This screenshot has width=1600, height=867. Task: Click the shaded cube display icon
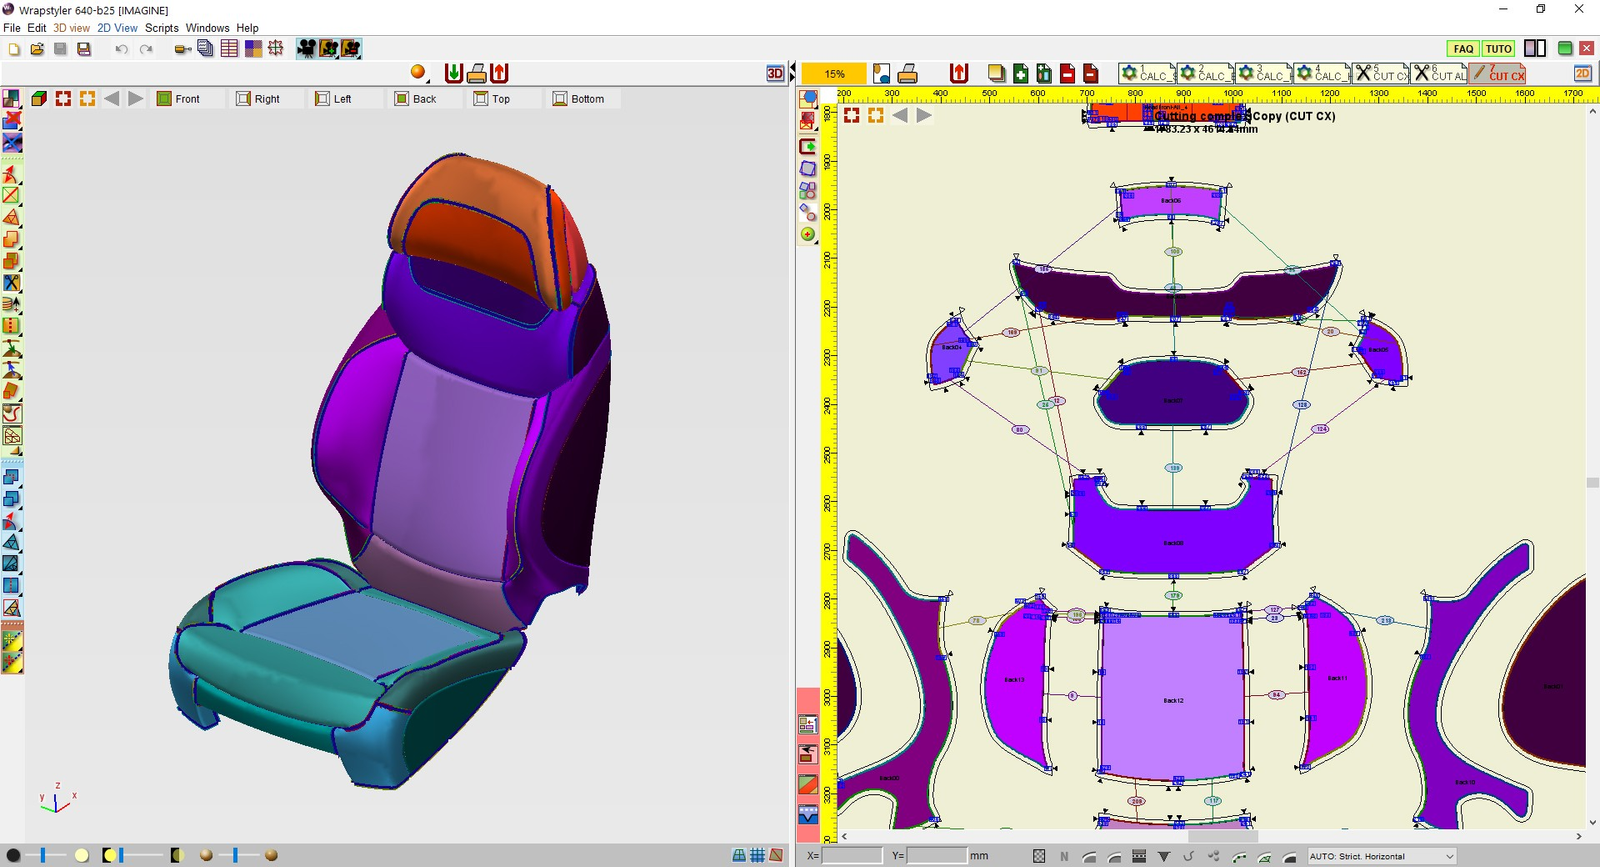(39, 98)
